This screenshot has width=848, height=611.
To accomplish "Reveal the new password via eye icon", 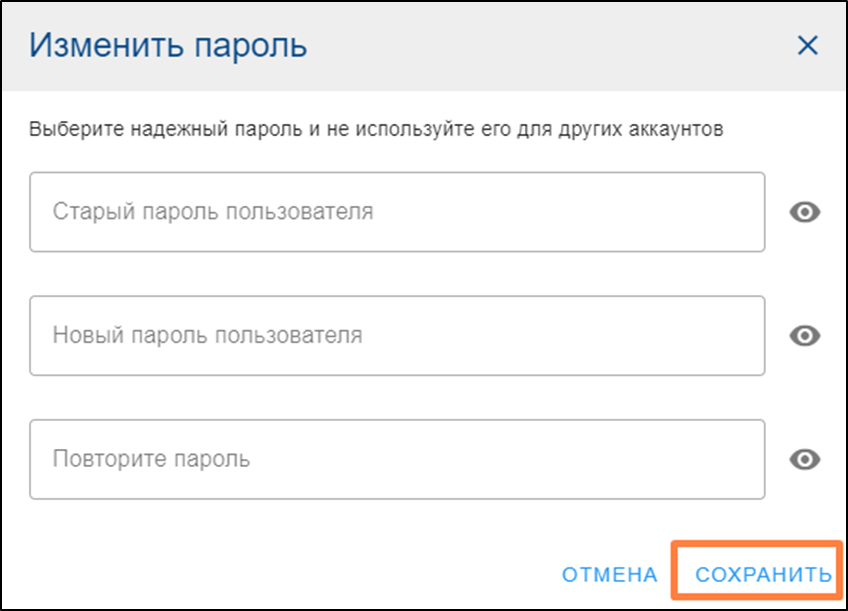I will [805, 336].
